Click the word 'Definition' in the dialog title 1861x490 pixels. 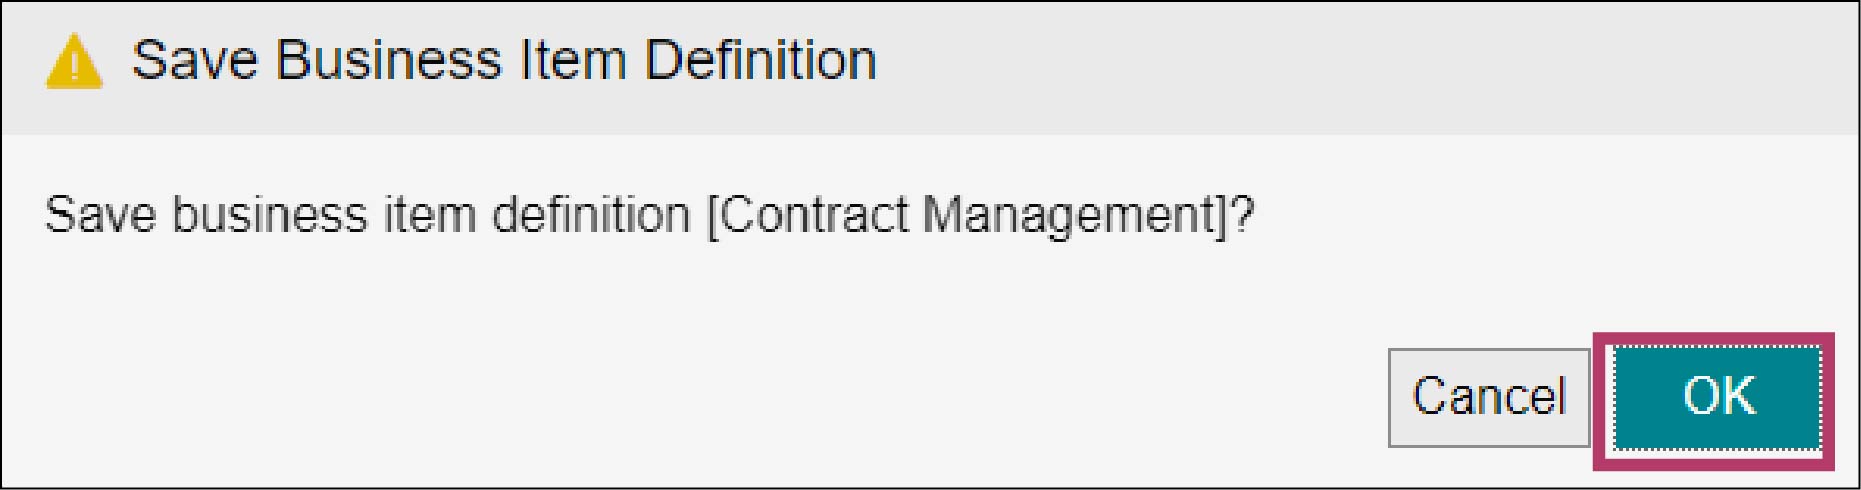pos(760,60)
